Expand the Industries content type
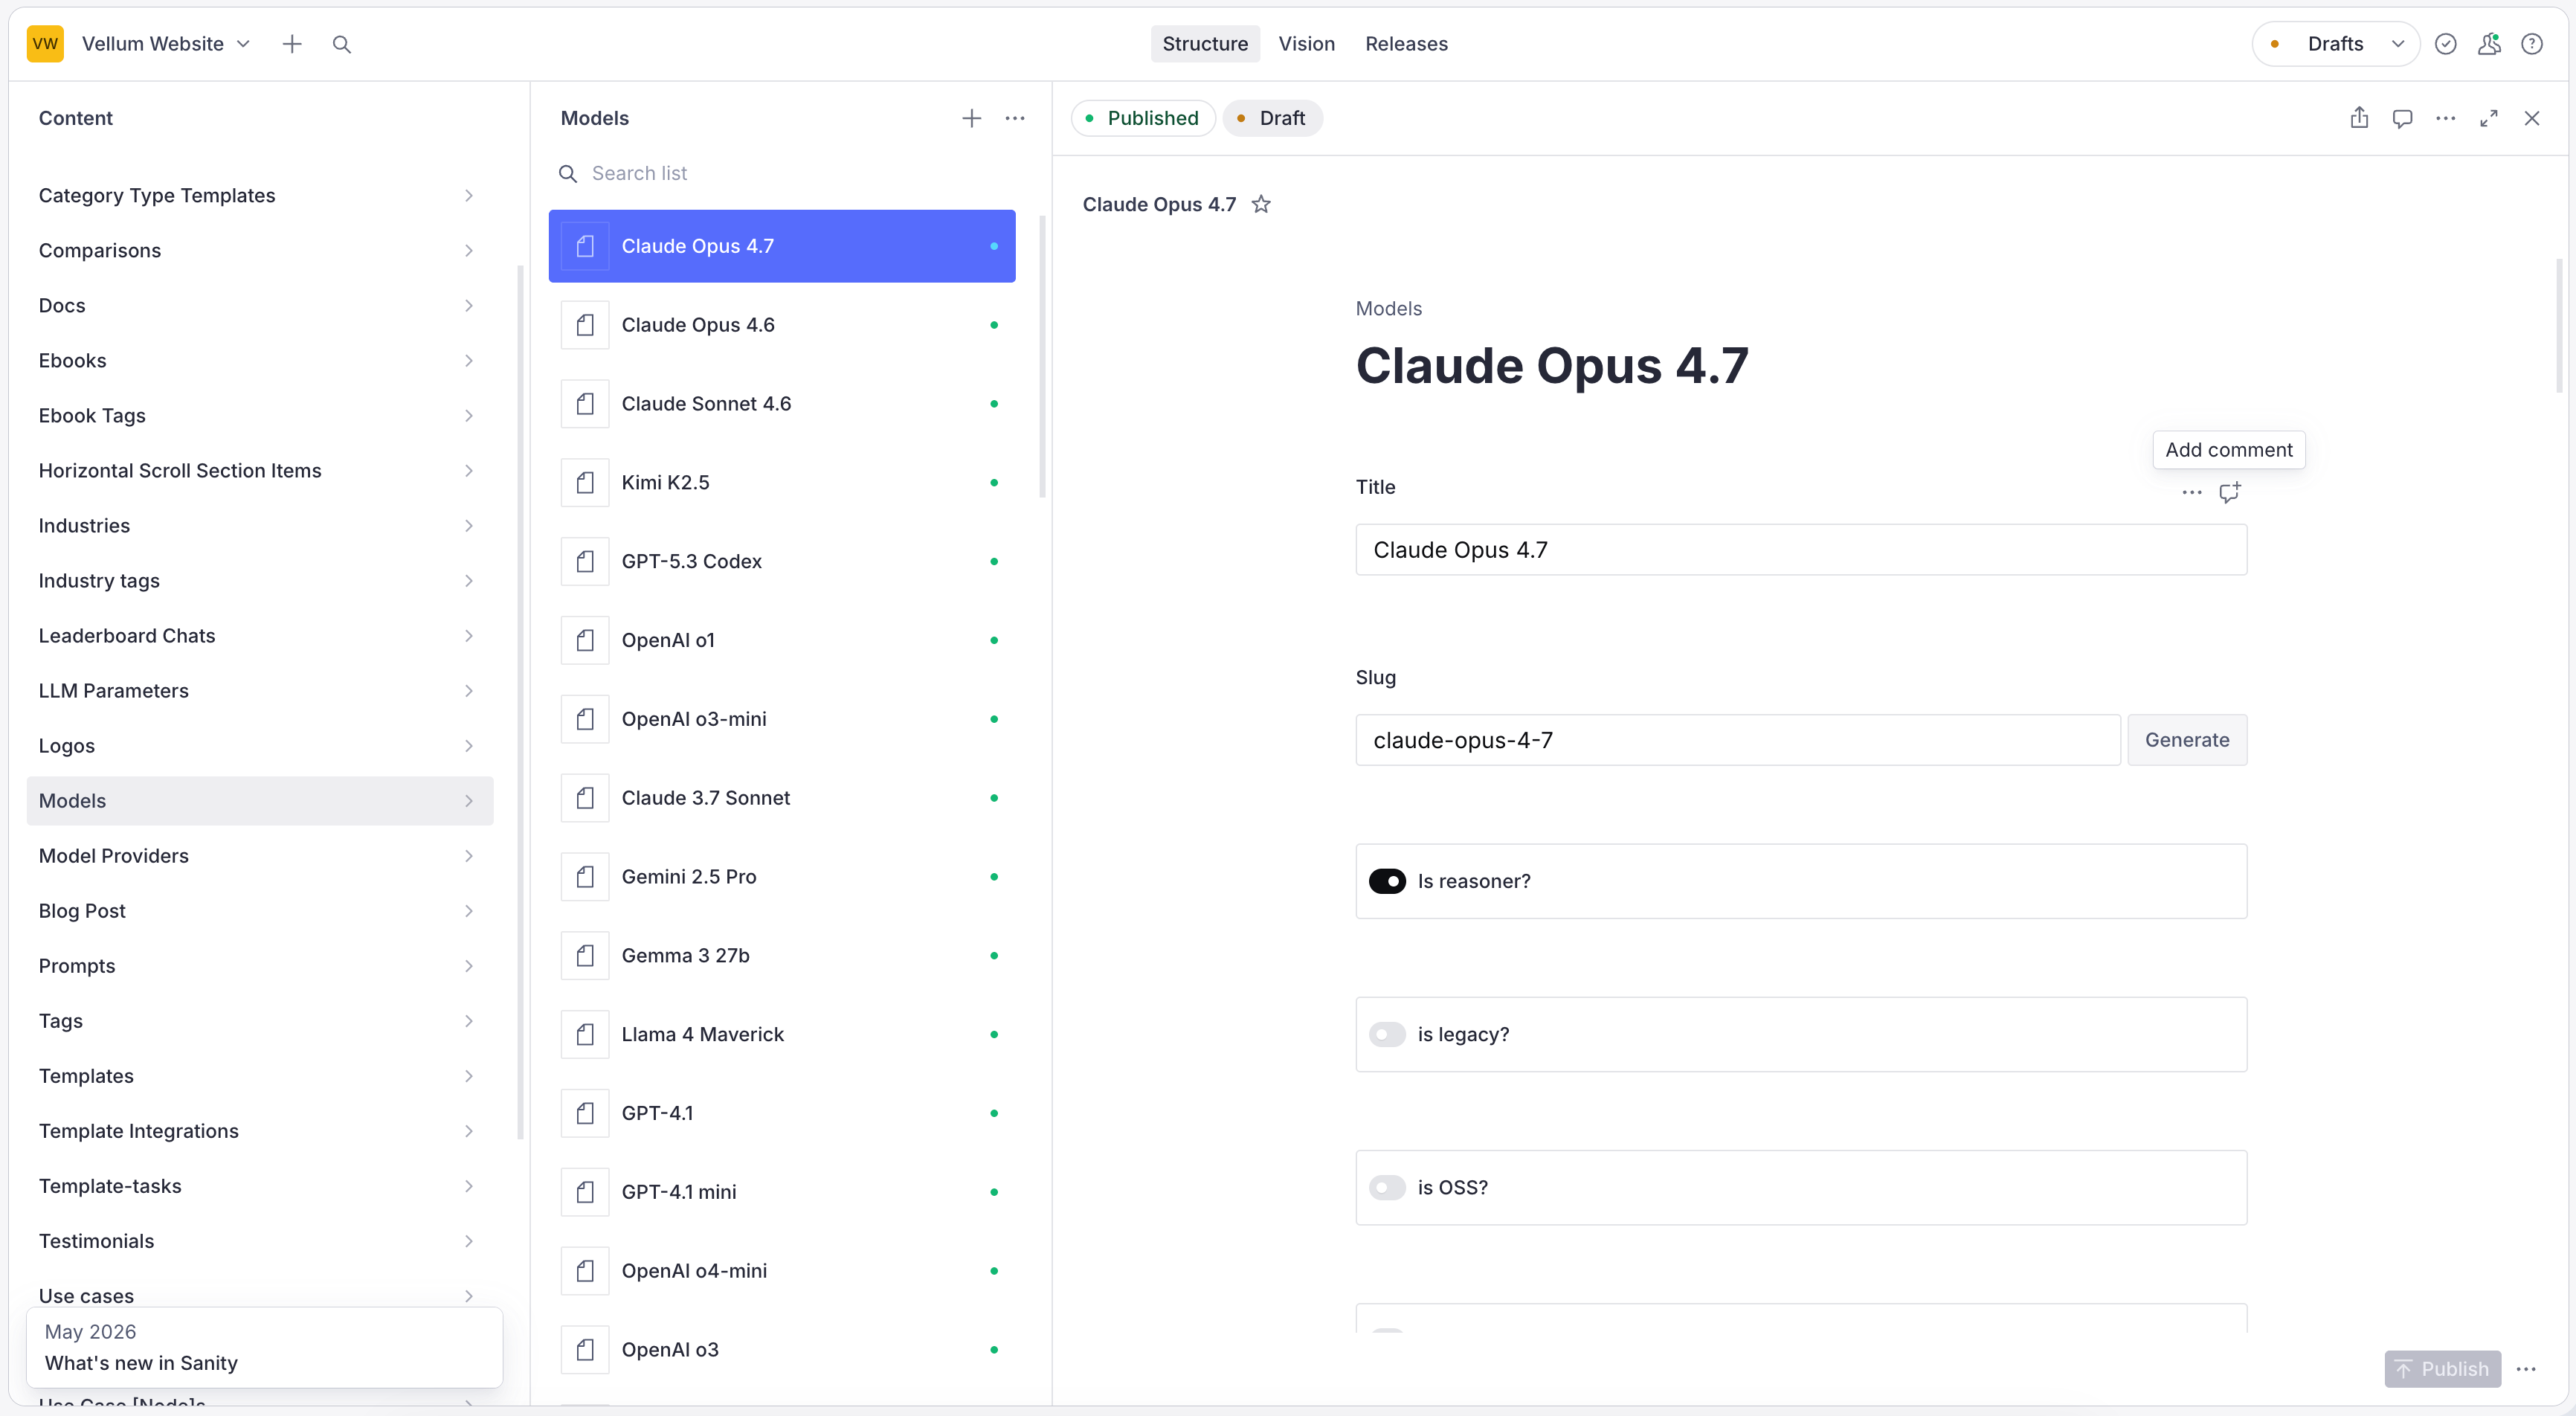This screenshot has height=1416, width=2576. (x=260, y=526)
